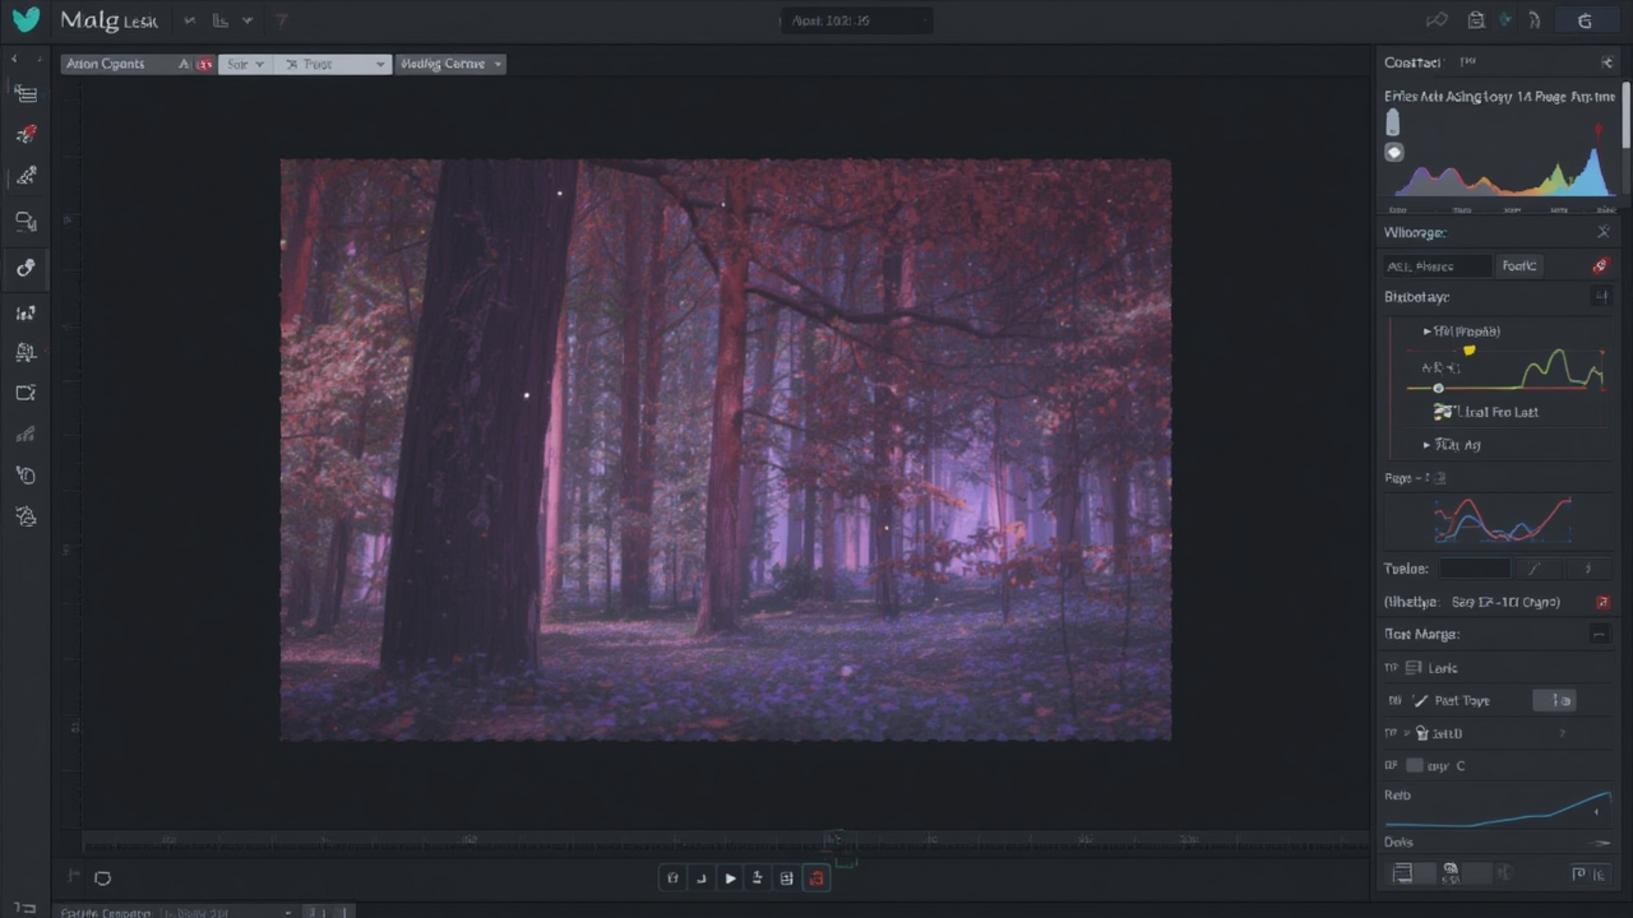
Task: Select the move tool at the sidebar top
Action: pos(26,93)
